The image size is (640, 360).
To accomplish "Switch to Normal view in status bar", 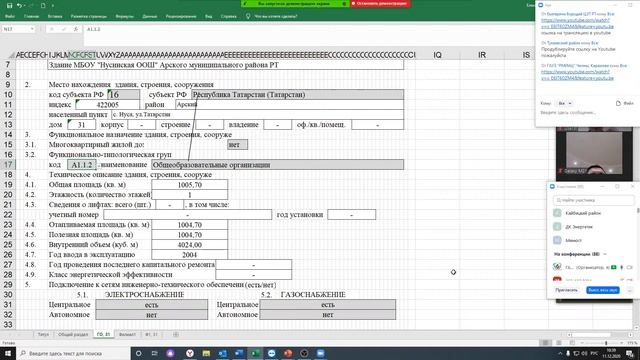I will 545,343.
